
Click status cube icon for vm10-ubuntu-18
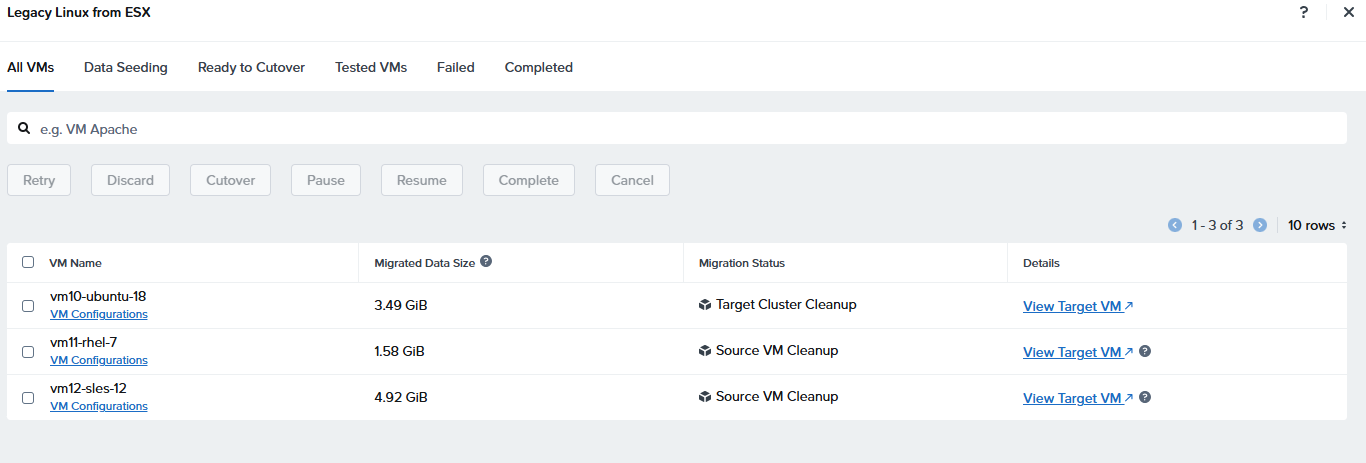point(705,305)
